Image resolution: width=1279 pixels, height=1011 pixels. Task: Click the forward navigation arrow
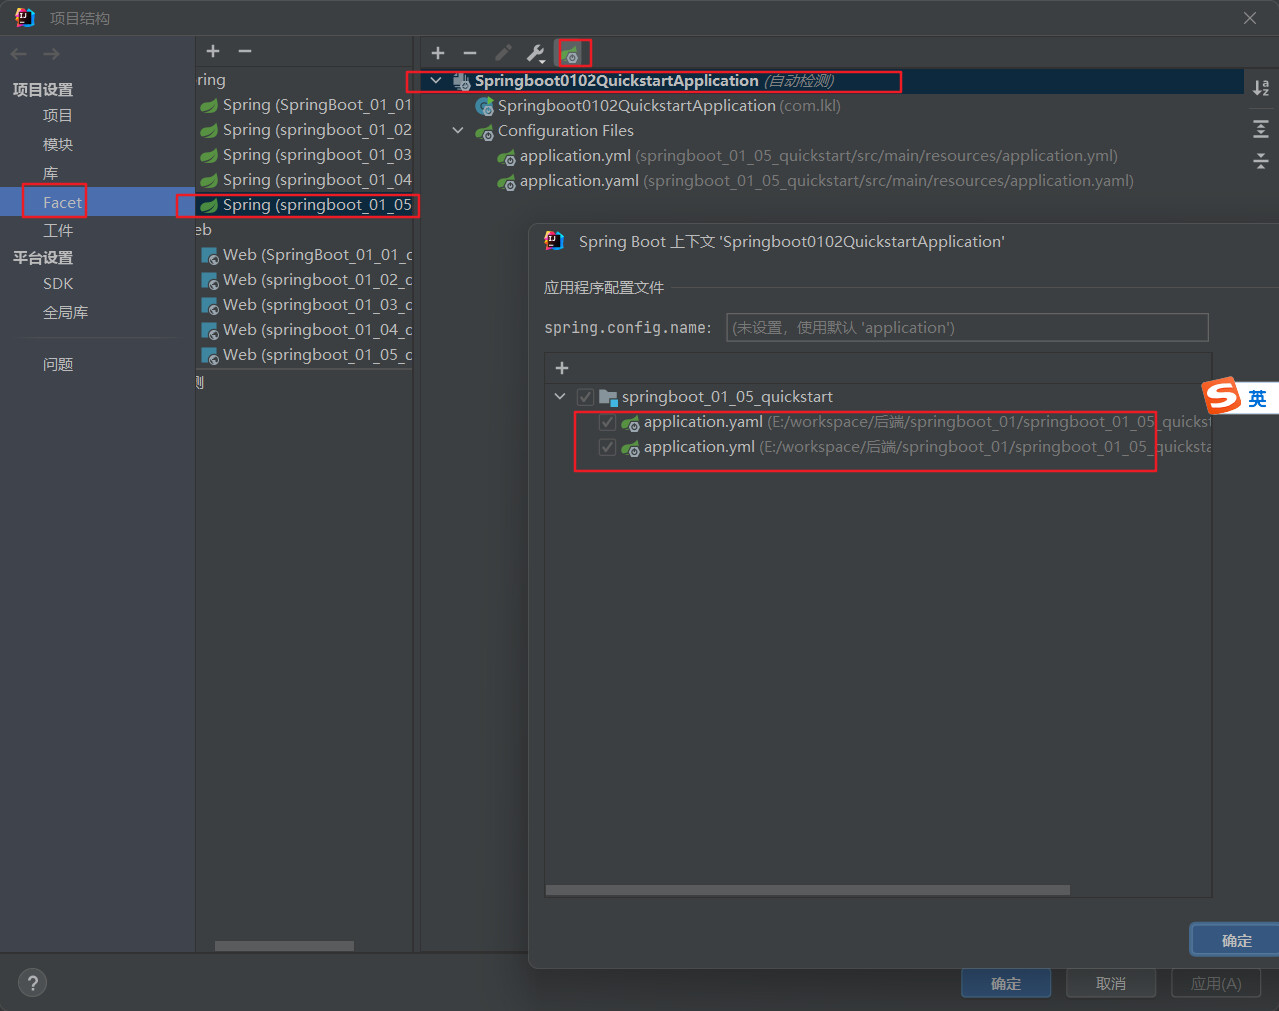click(51, 54)
